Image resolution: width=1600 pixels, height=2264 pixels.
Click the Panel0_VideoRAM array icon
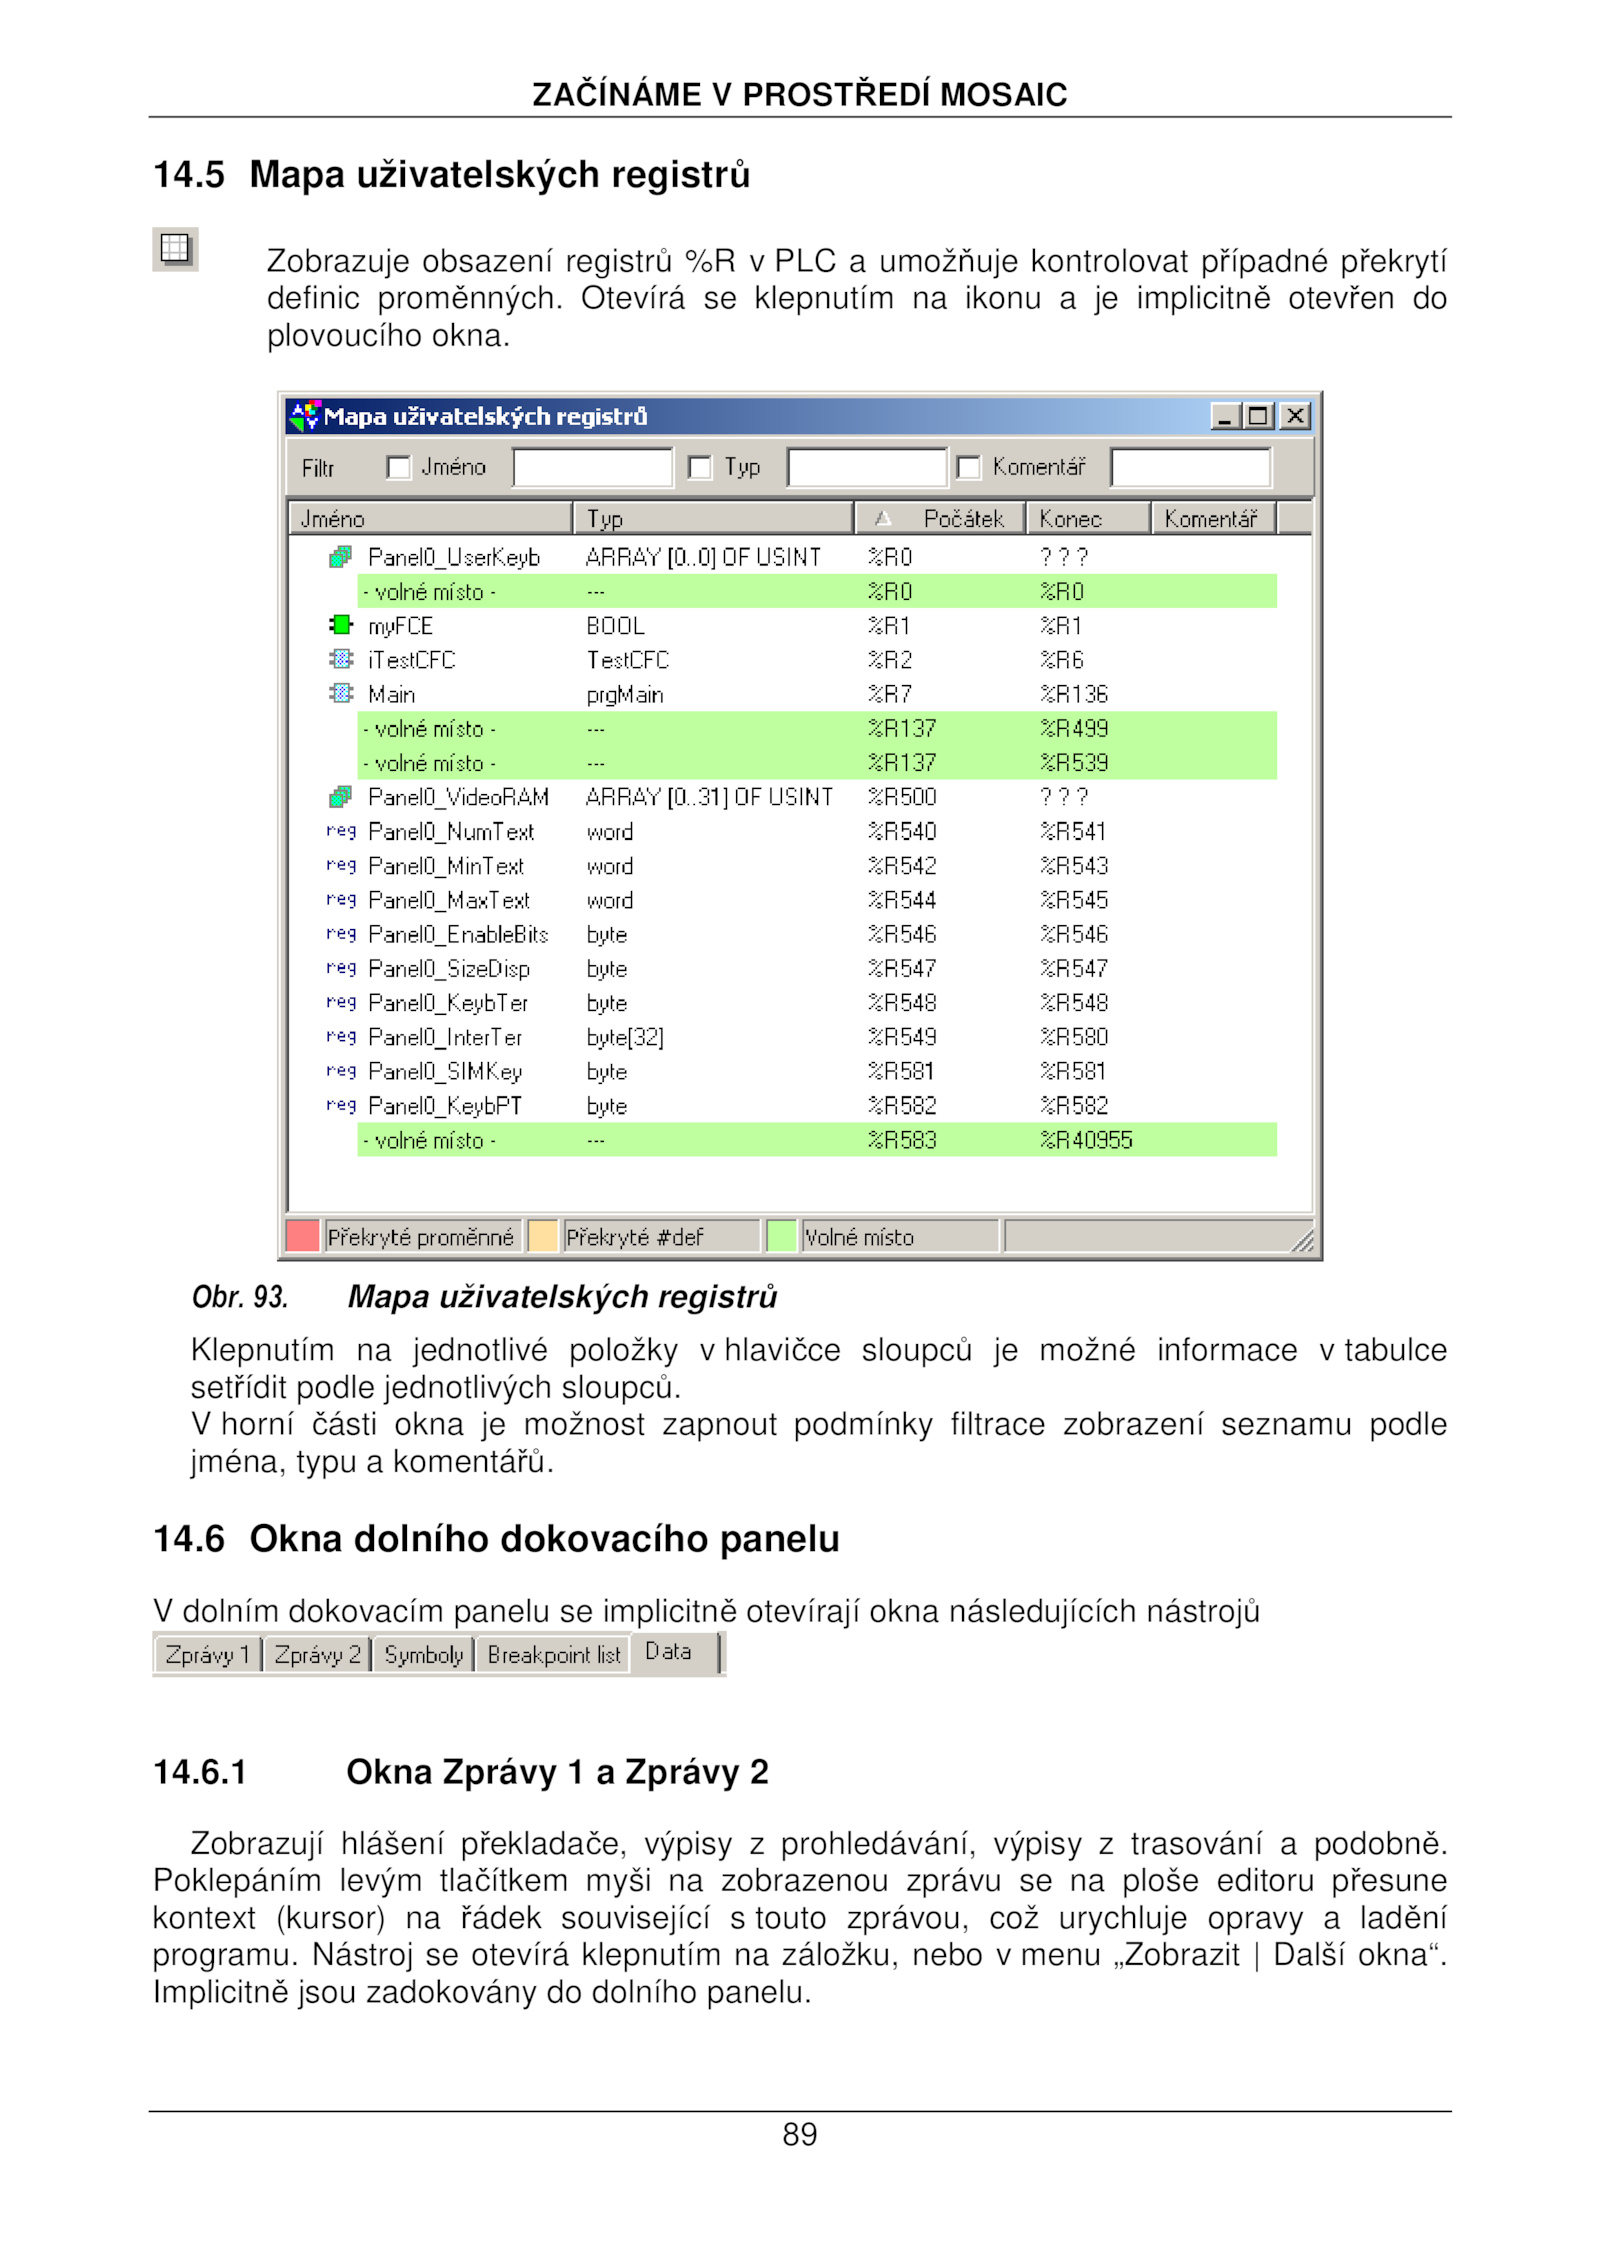click(x=340, y=797)
